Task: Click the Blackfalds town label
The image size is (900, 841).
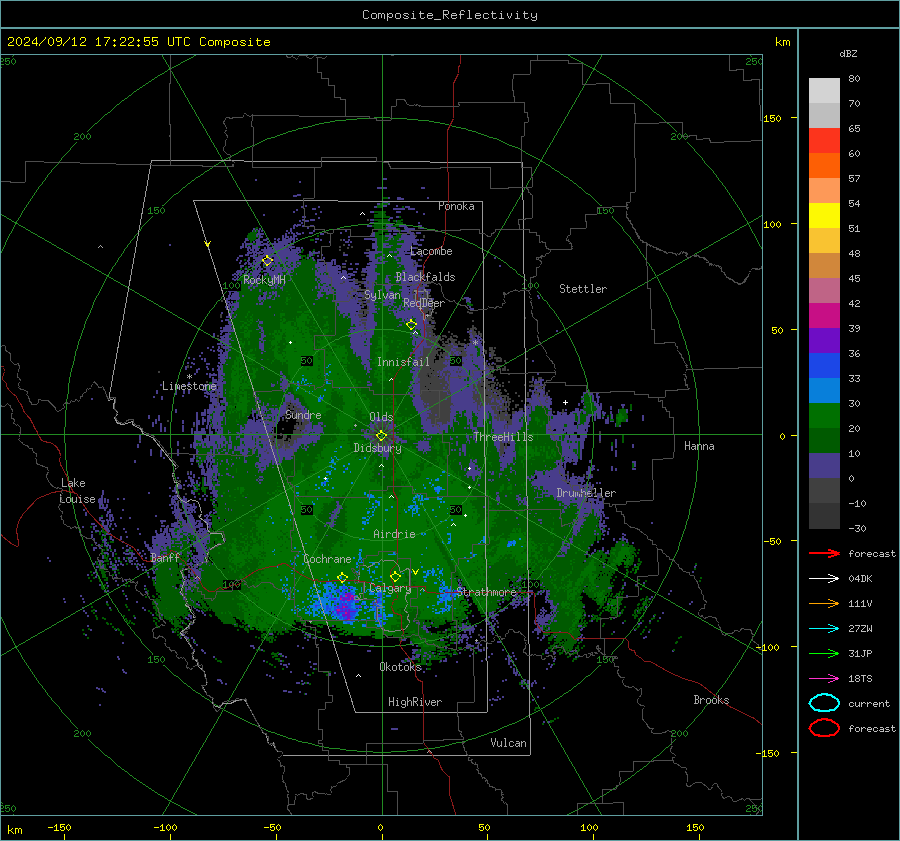Action: tap(425, 277)
